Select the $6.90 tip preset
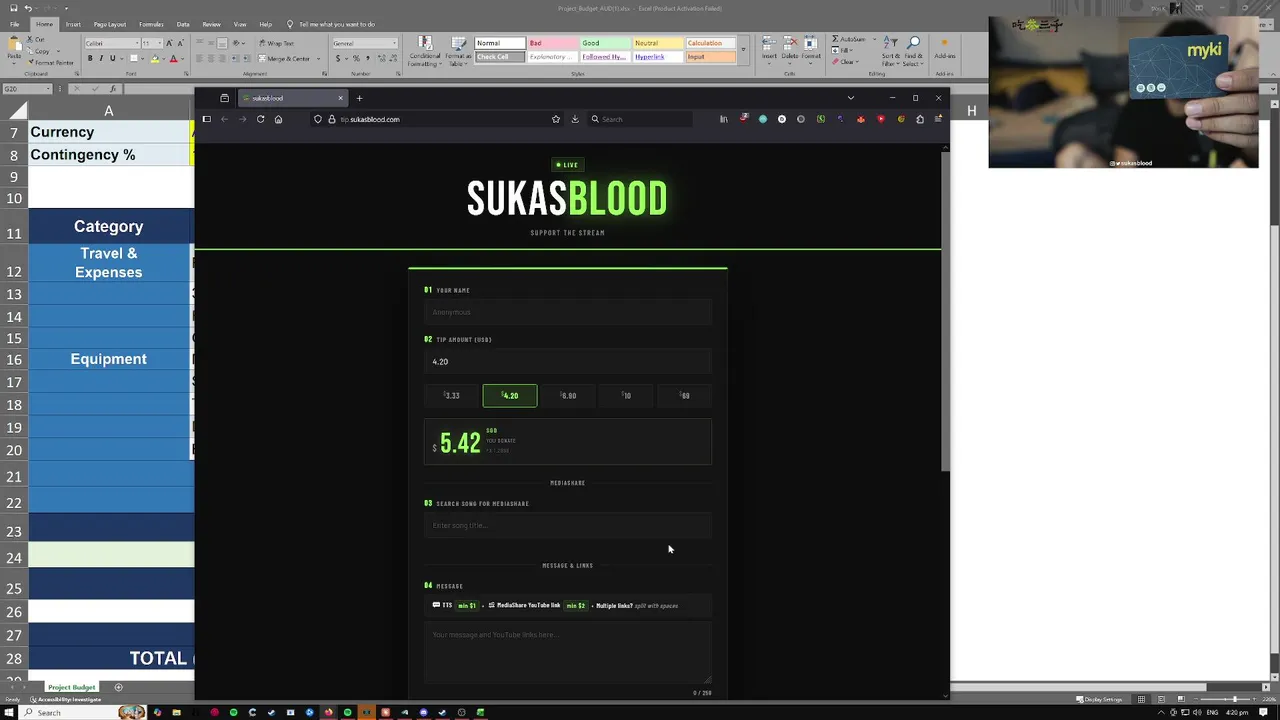The width and height of the screenshot is (1280, 720). (x=568, y=396)
